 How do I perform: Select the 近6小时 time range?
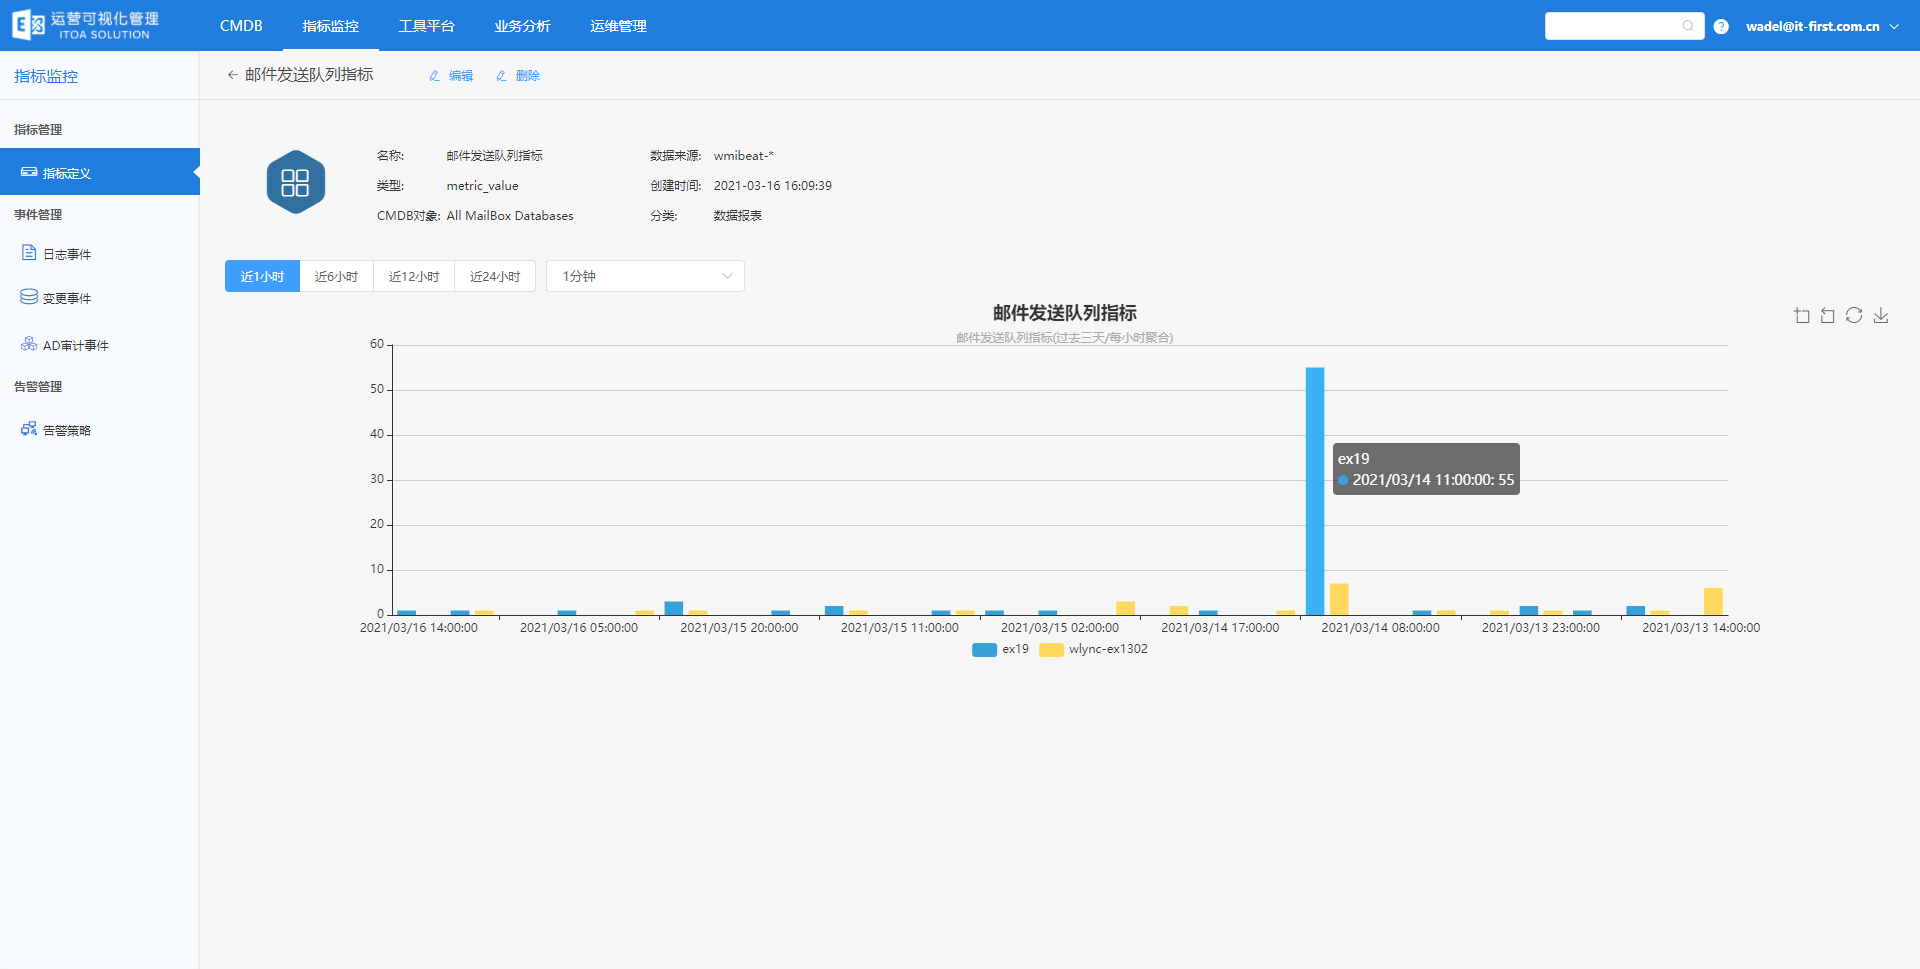pos(336,276)
